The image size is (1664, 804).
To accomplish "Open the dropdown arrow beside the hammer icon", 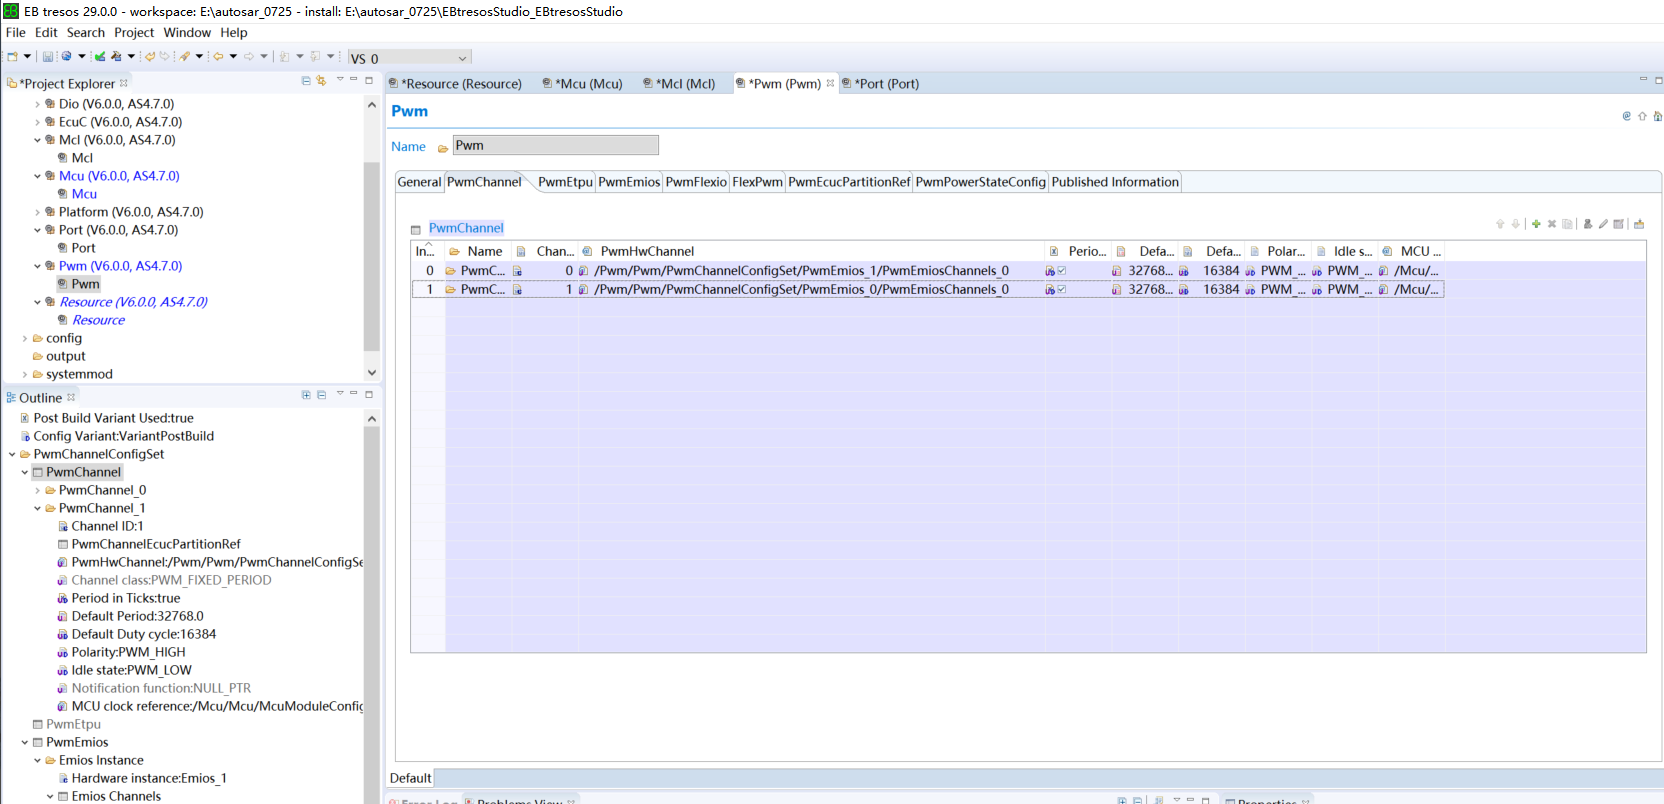I will (x=131, y=57).
